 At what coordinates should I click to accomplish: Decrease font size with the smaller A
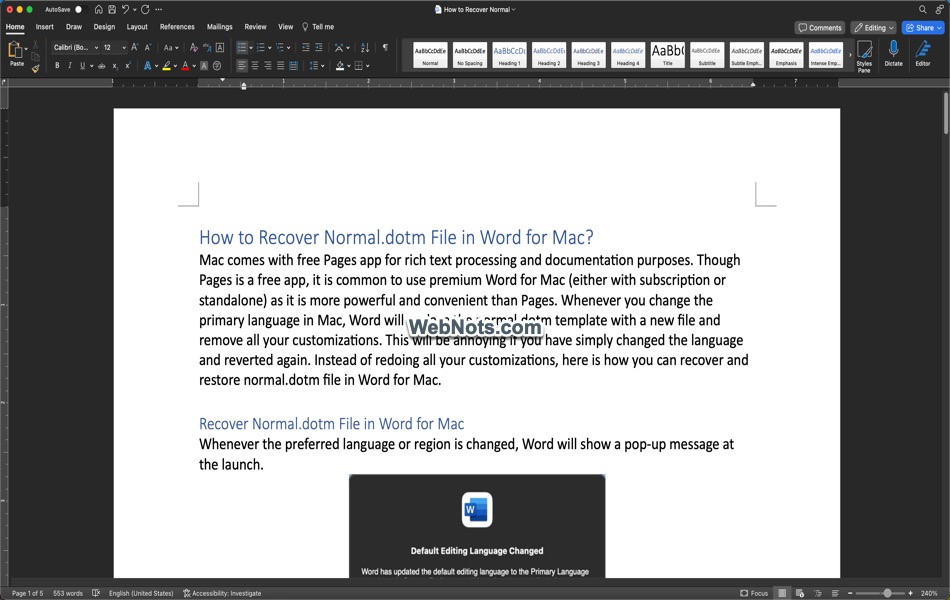[x=148, y=47]
